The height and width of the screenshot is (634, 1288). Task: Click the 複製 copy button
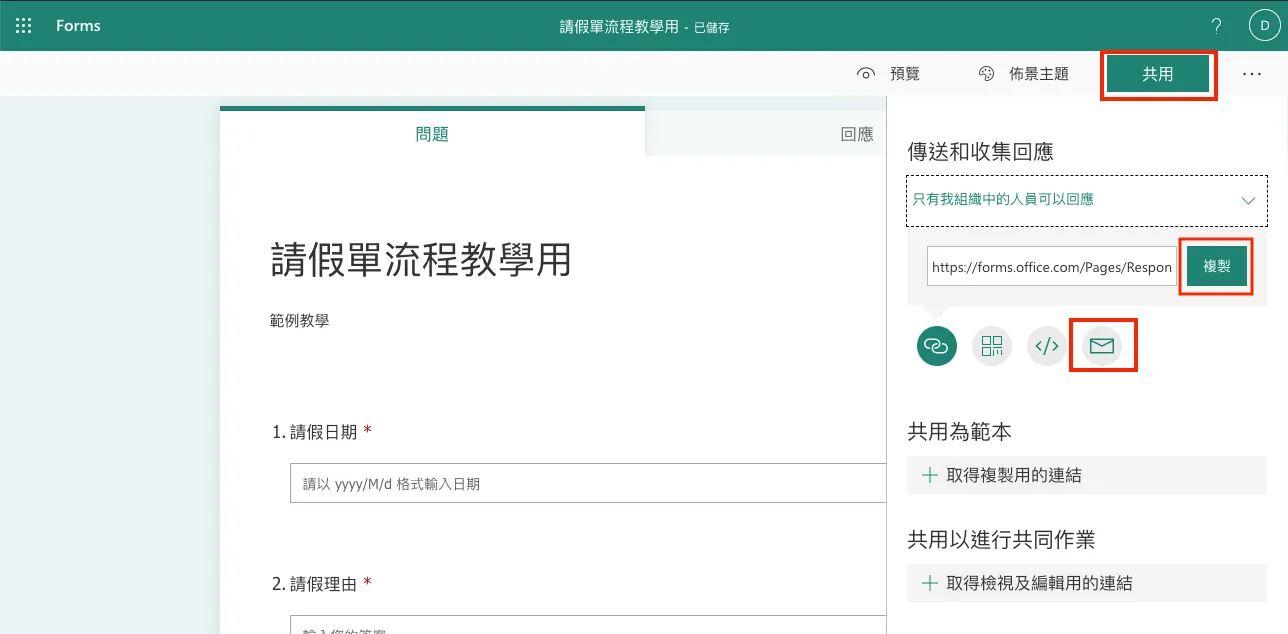click(1217, 267)
